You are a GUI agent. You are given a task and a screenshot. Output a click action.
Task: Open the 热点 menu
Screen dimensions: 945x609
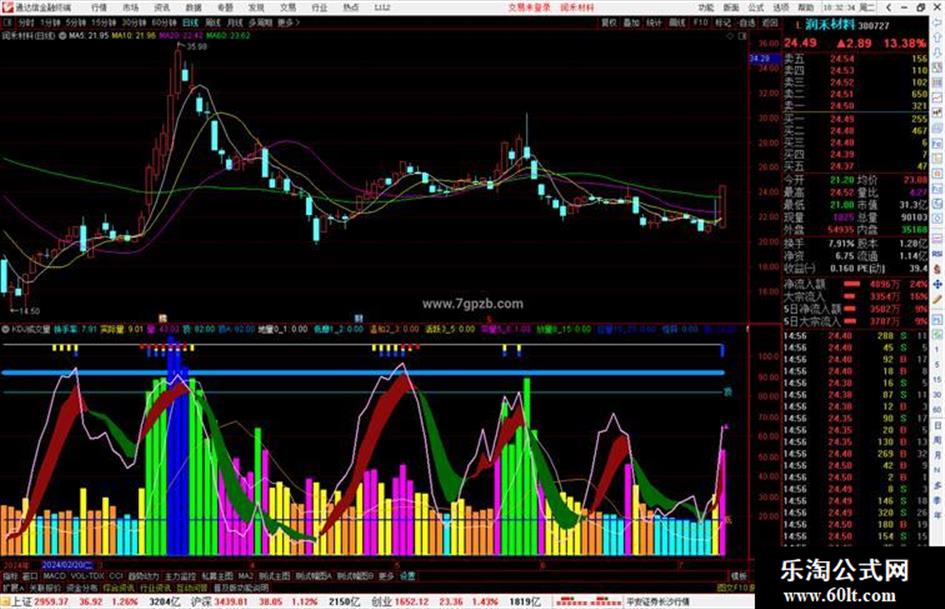click(350, 7)
